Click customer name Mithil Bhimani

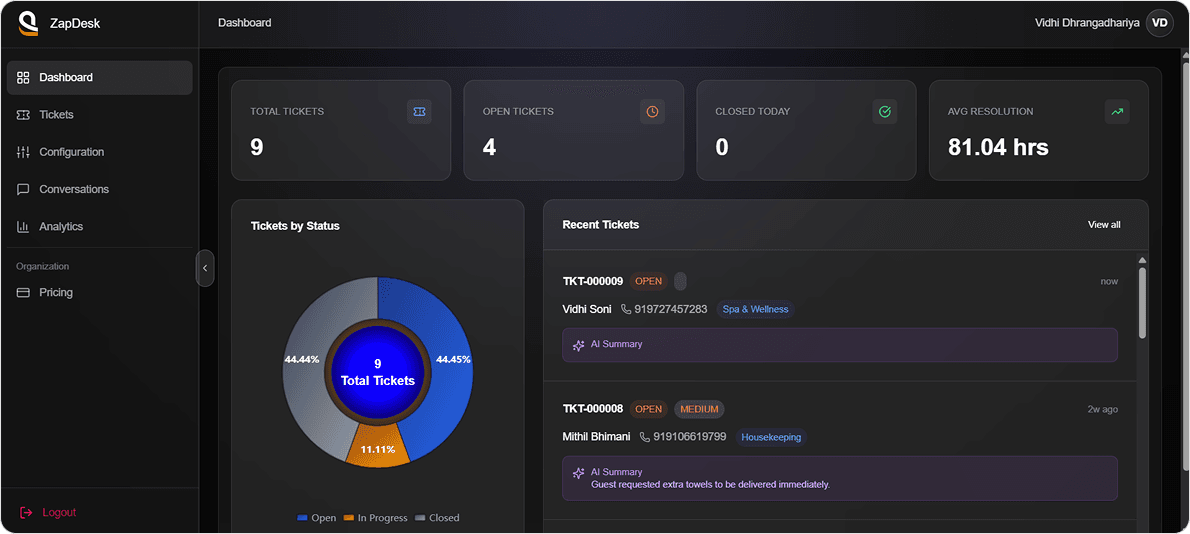(x=596, y=437)
